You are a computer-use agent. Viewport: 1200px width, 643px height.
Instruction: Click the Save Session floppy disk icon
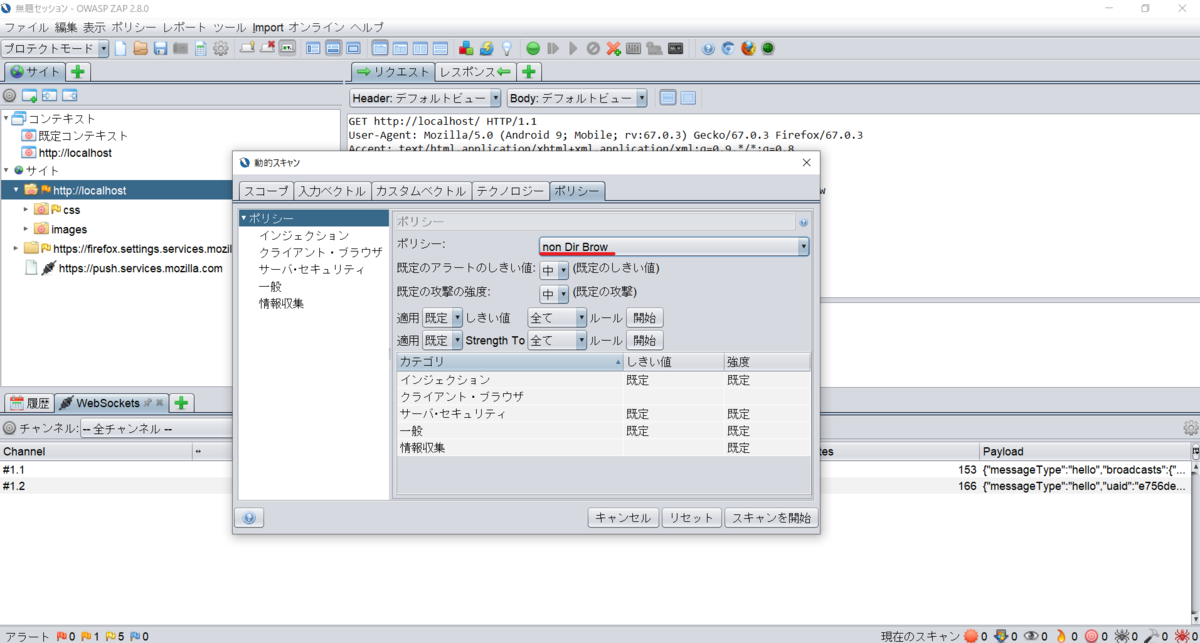[160, 48]
